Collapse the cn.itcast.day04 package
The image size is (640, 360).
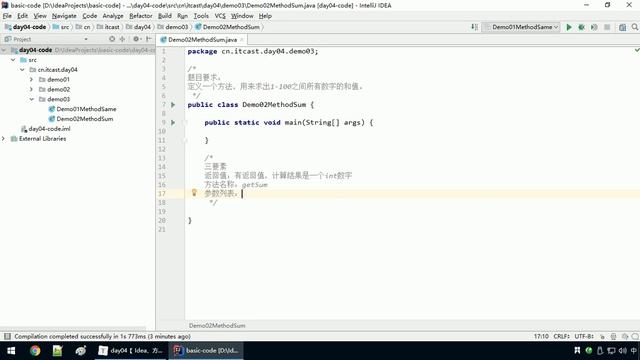coord(22,69)
